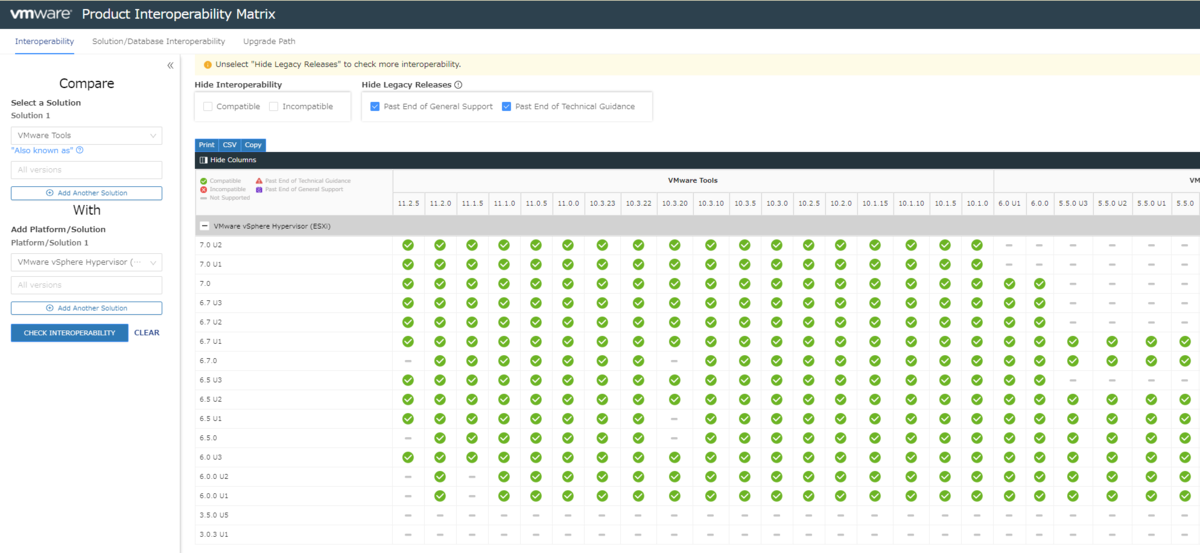This screenshot has width=1200, height=553.
Task: Select the 7.0 U2 row label
Action: (210, 245)
